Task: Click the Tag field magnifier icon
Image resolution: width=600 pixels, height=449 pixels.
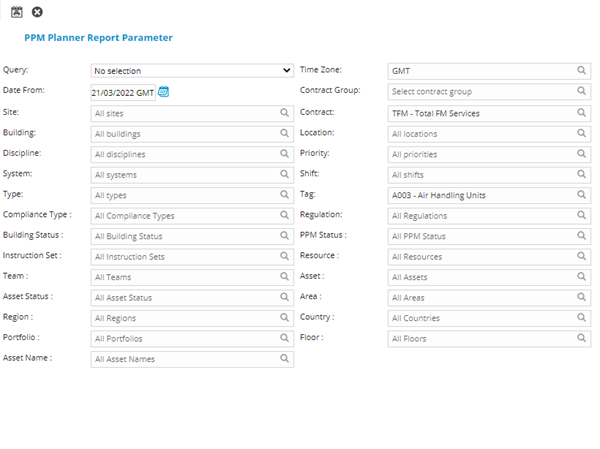Action: point(581,195)
